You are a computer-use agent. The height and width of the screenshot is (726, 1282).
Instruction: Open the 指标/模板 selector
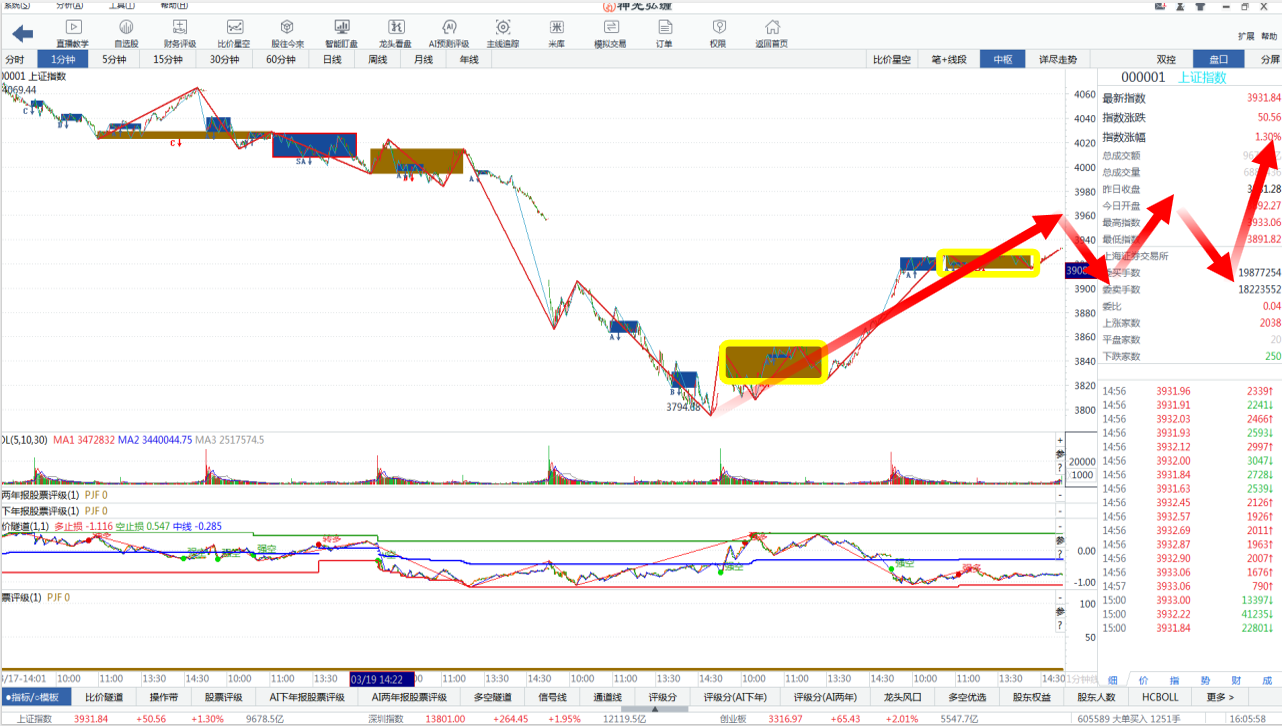click(36, 697)
